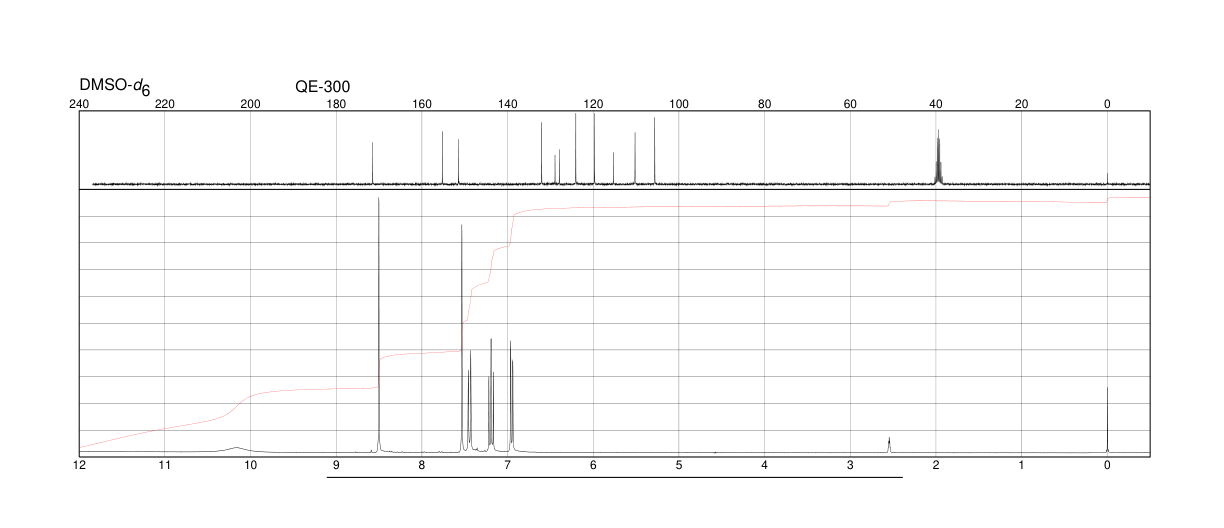Click the QE-300 instrument label
This screenshot has width=1224, height=528.
coord(323,87)
